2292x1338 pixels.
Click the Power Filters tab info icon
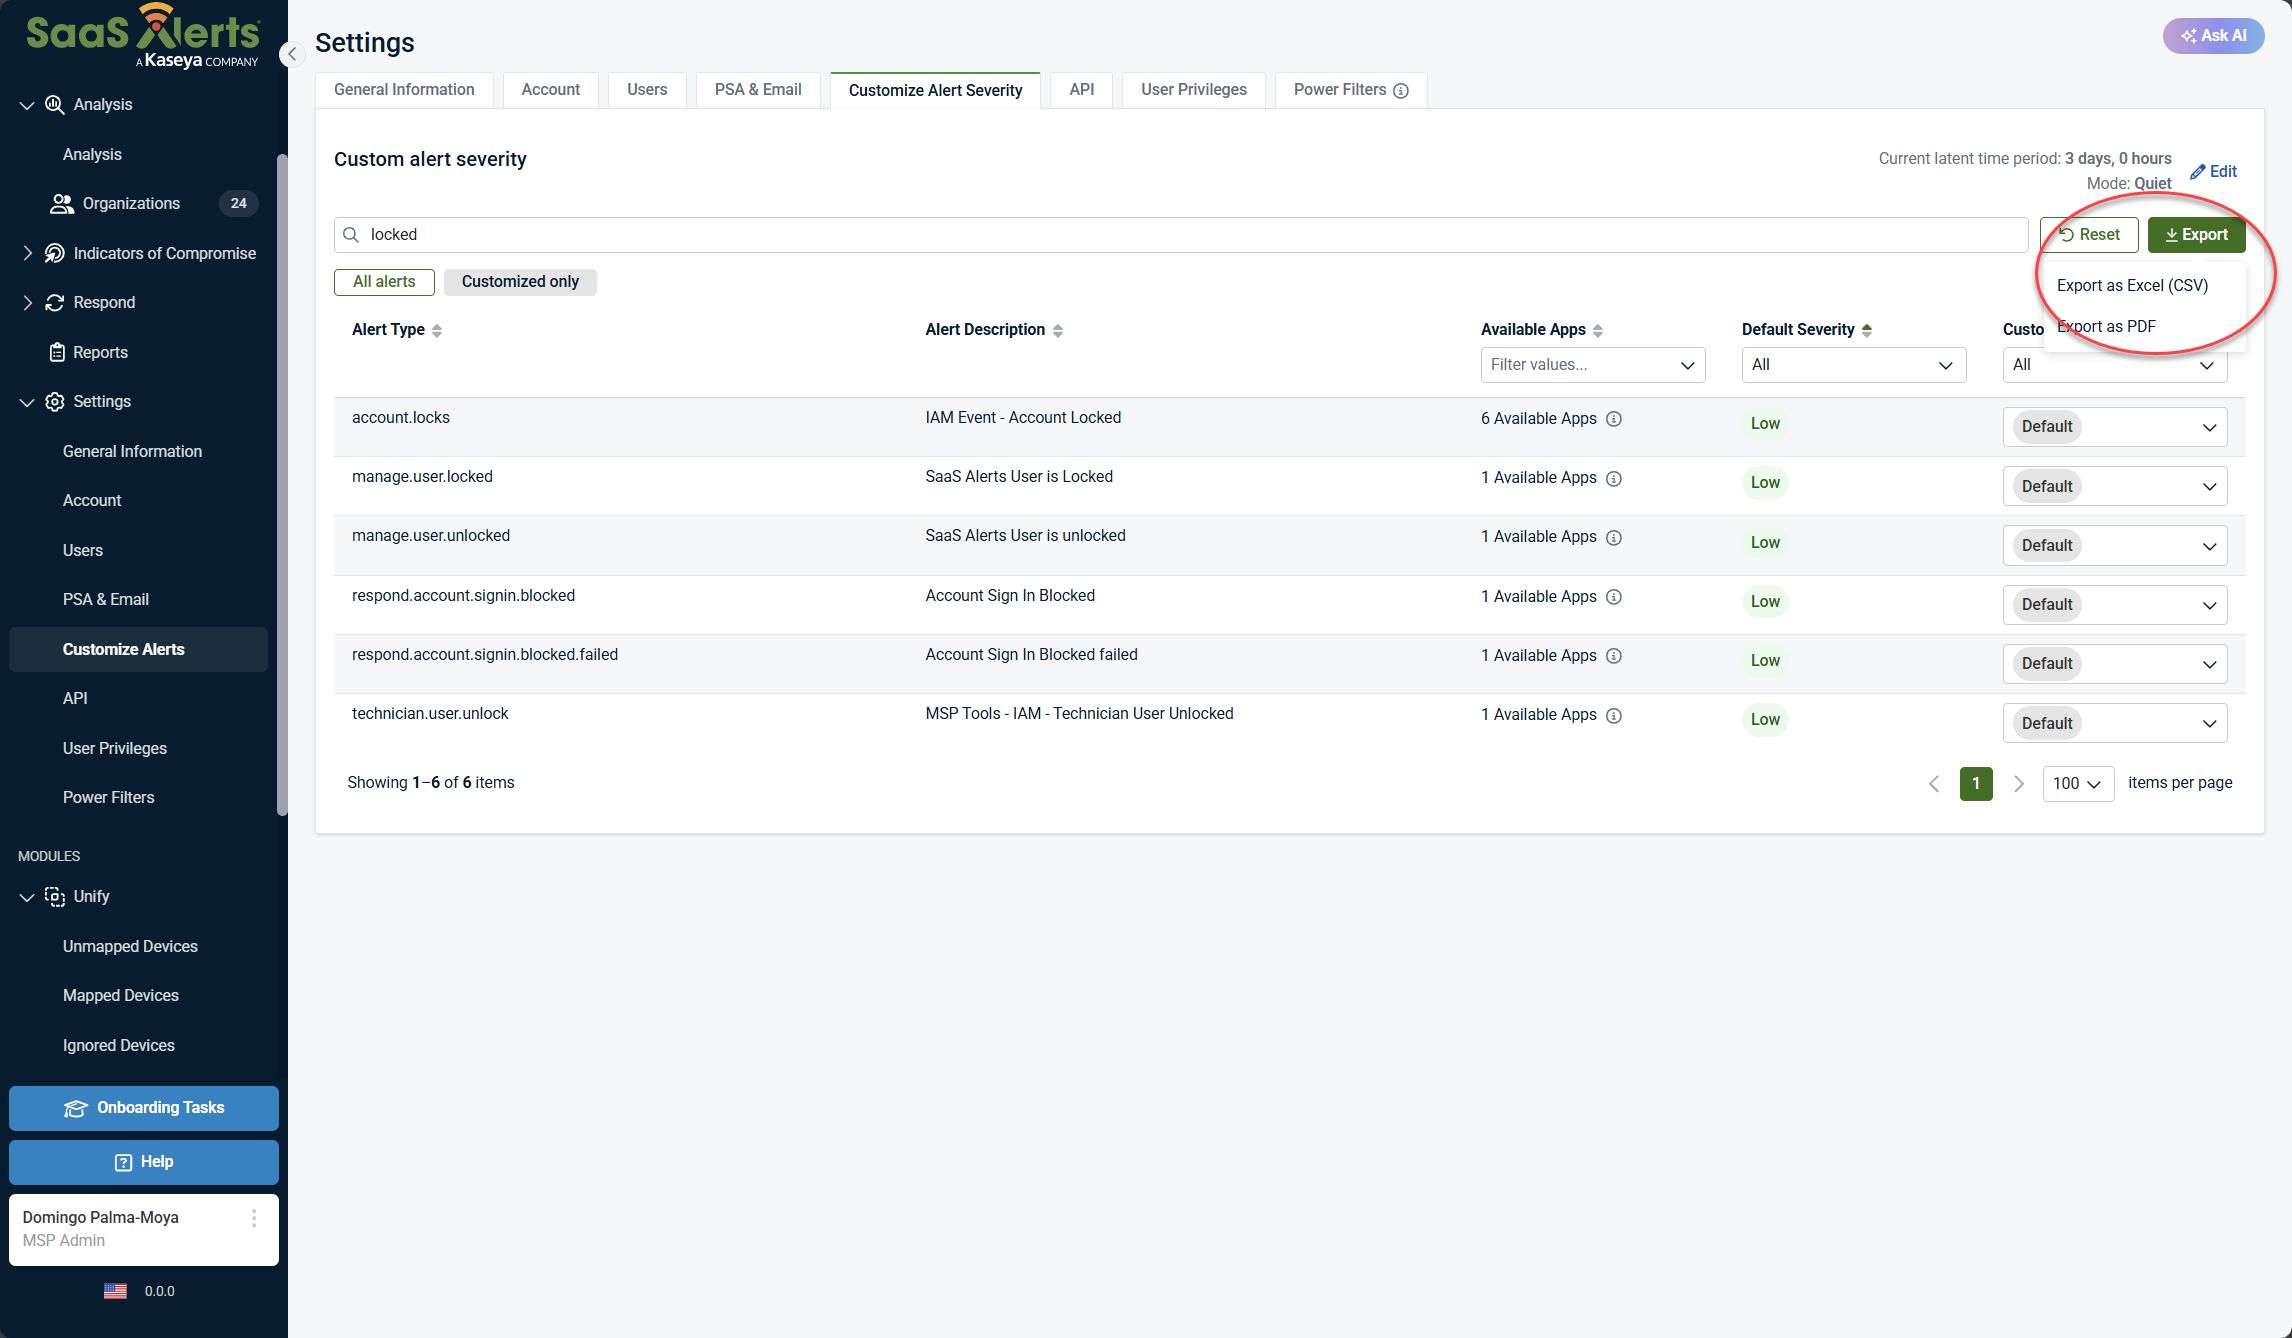tap(1401, 91)
